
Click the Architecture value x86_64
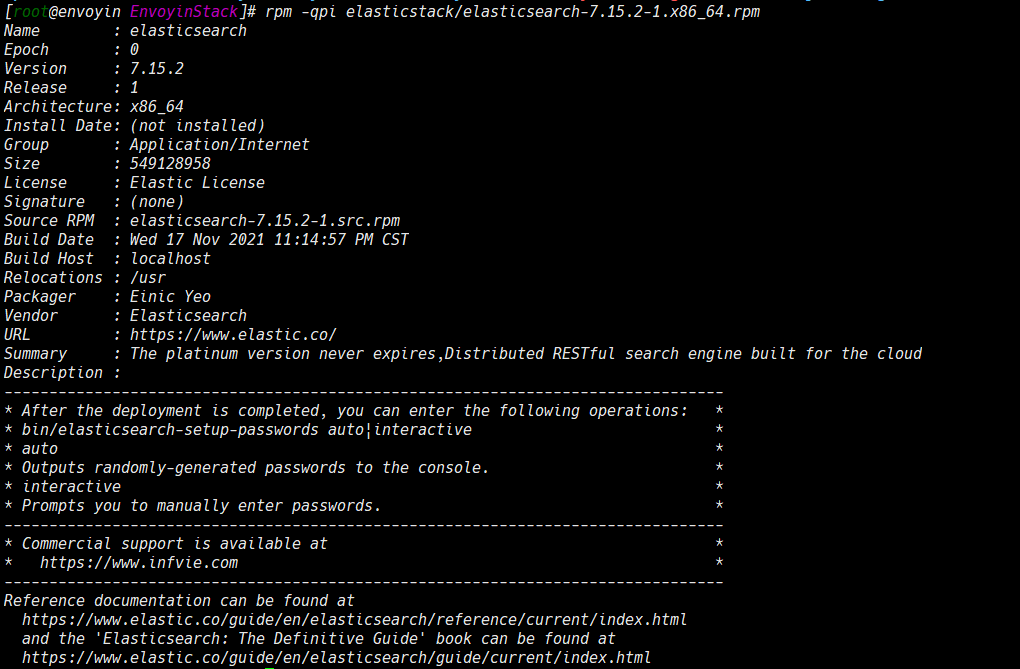click(157, 106)
